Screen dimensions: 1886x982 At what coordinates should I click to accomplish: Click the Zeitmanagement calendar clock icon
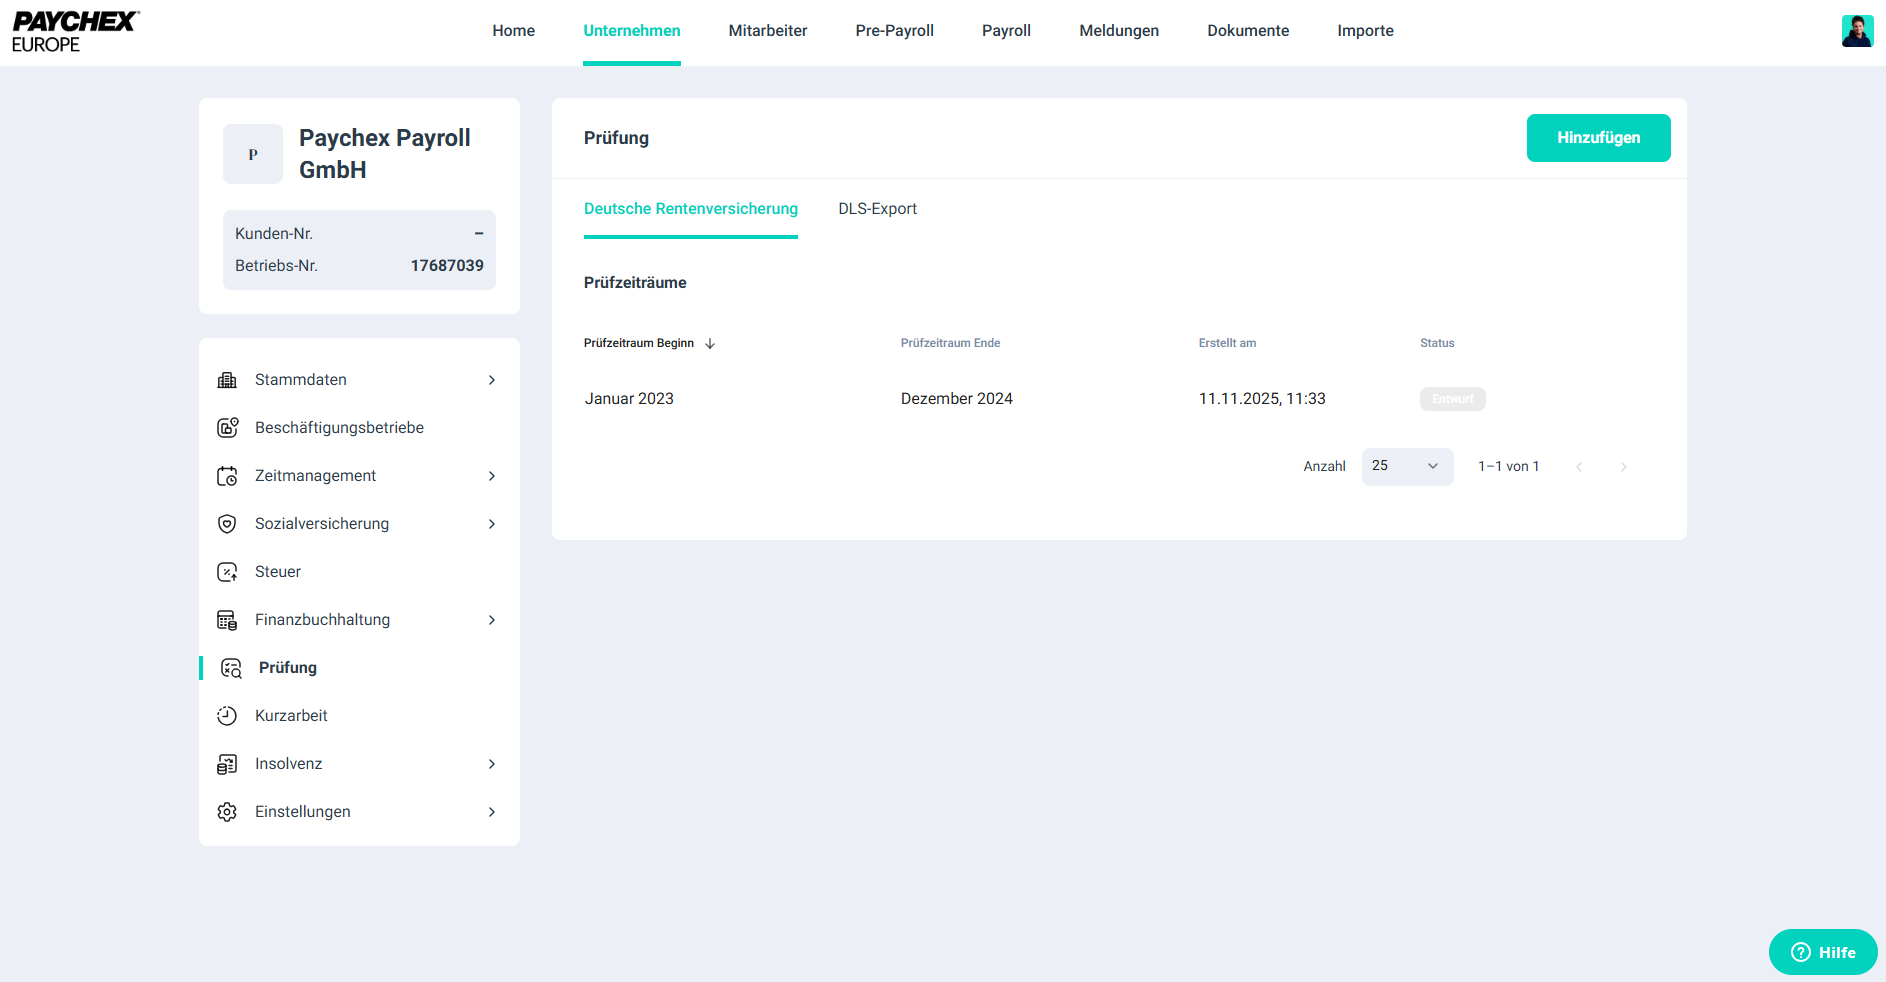[x=227, y=476]
